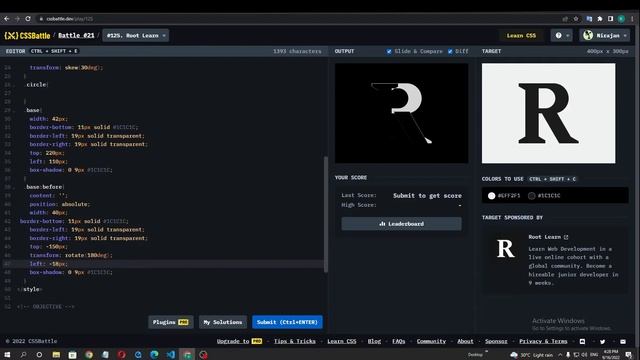Click the Learn CSS button in the header
Viewport: 640px width, 360px height.
coord(521,36)
